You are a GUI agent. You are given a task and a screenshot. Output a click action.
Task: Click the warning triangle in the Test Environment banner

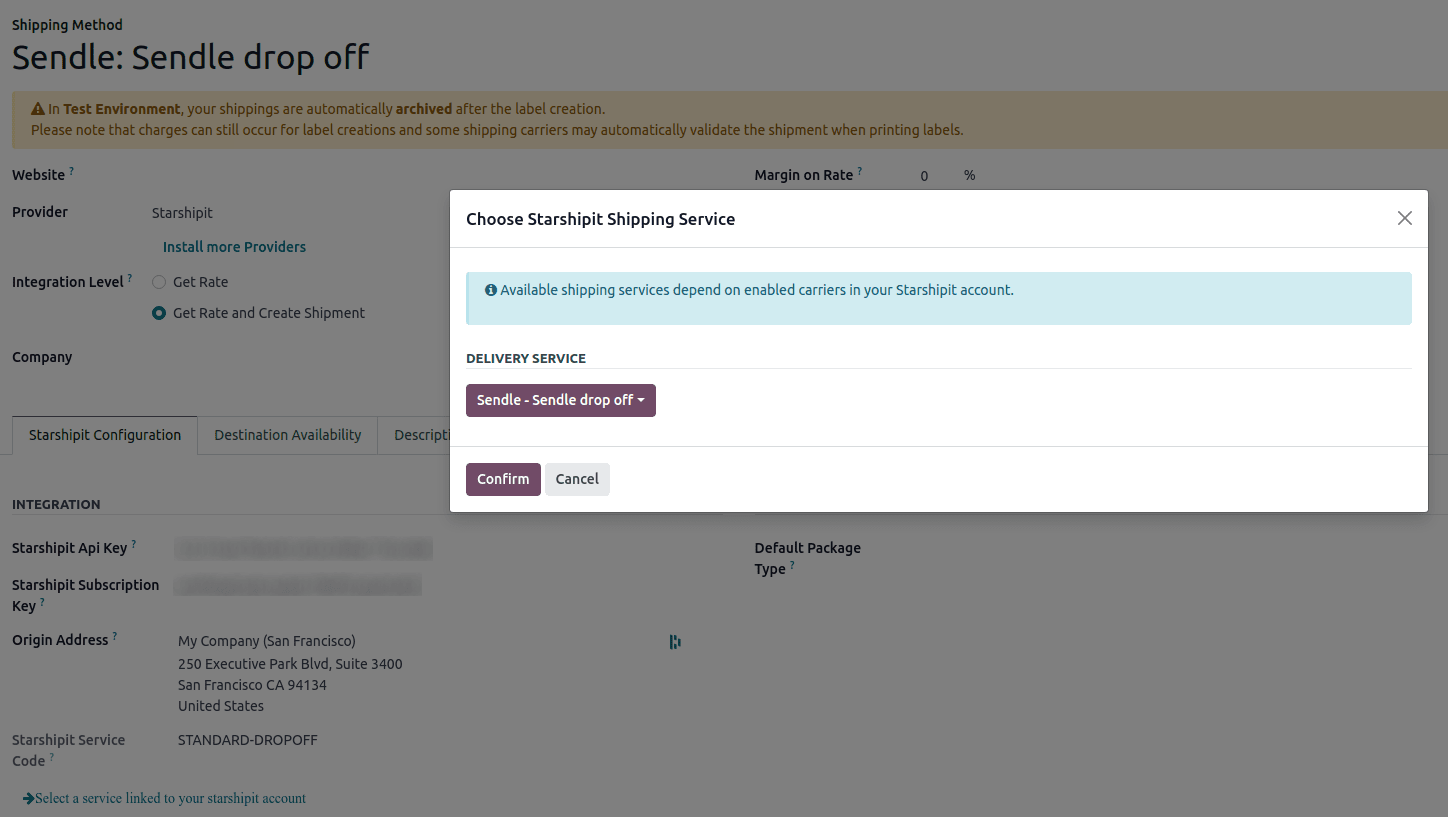pos(38,108)
